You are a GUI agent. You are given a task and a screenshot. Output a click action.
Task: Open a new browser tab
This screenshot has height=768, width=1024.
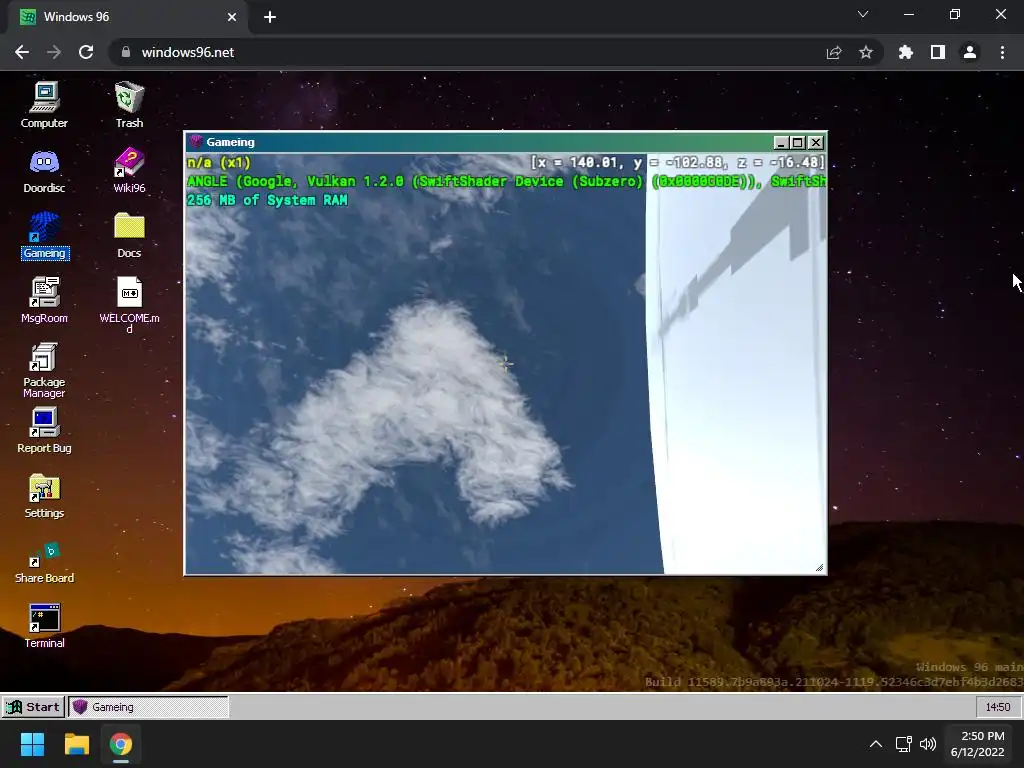coord(270,17)
